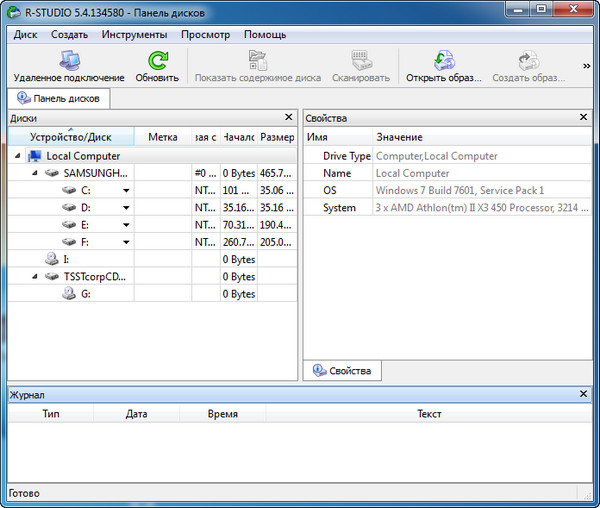Screen dimensions: 600x508
Task: Close the Диски panel
Action: [289, 117]
